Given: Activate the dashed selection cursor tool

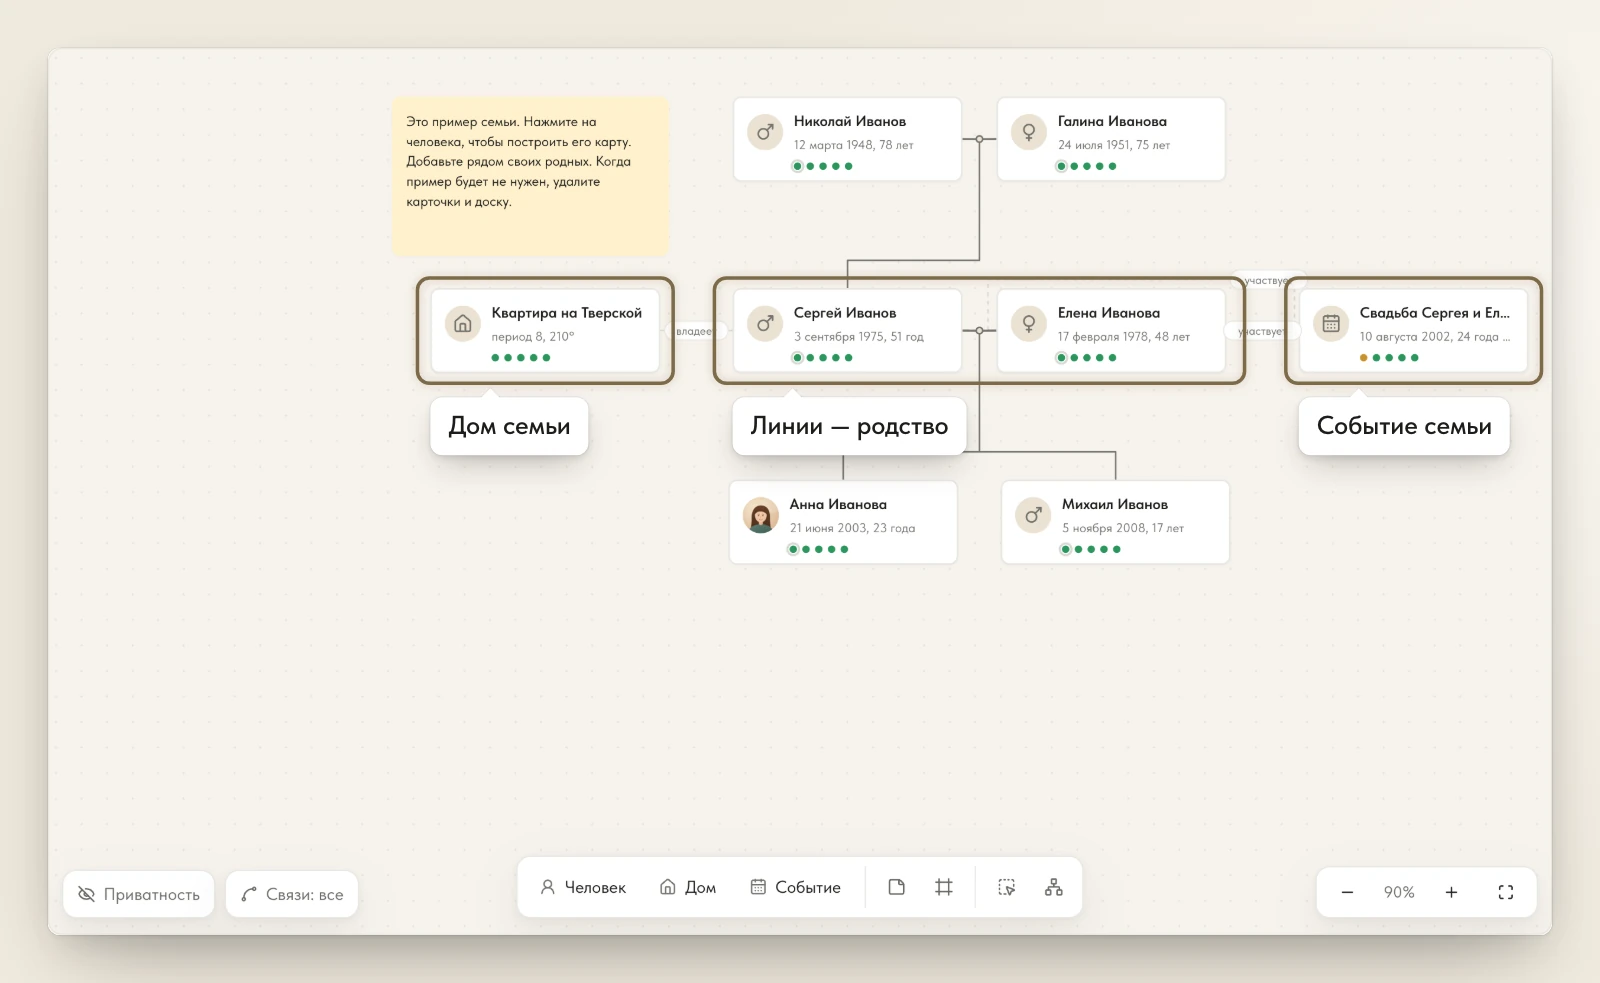Looking at the screenshot, I should [x=1007, y=887].
